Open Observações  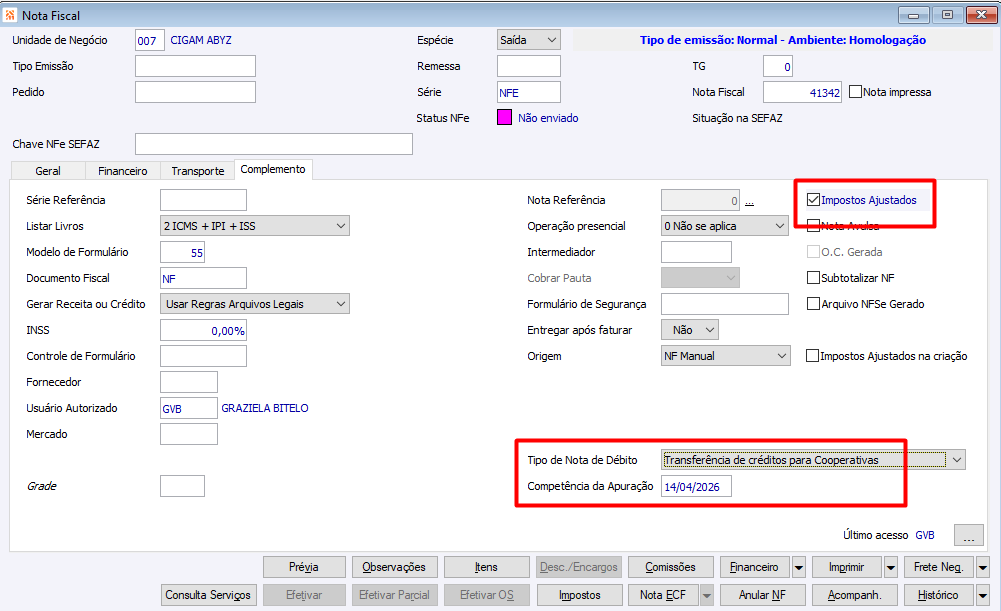394,567
